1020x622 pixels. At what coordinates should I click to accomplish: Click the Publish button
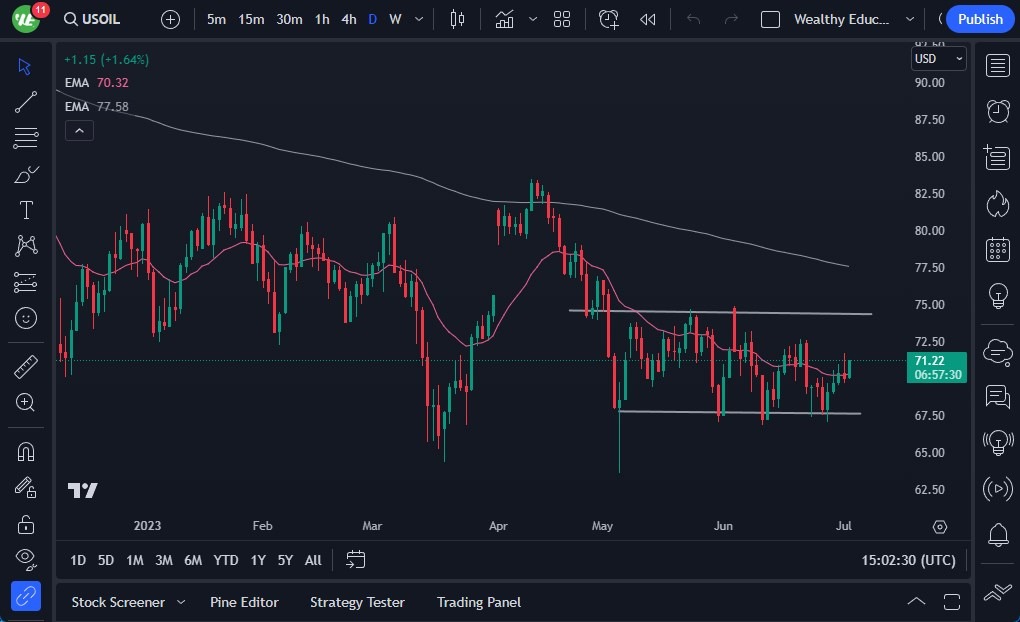(x=979, y=19)
